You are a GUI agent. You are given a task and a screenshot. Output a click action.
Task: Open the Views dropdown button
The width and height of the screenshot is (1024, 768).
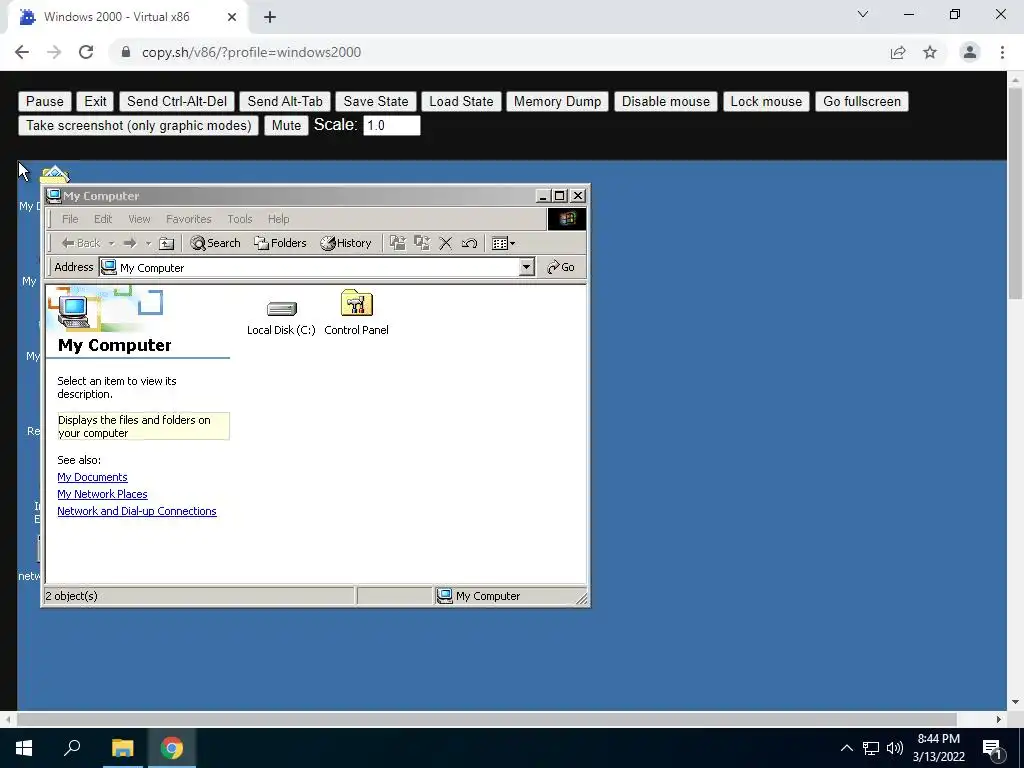click(503, 244)
